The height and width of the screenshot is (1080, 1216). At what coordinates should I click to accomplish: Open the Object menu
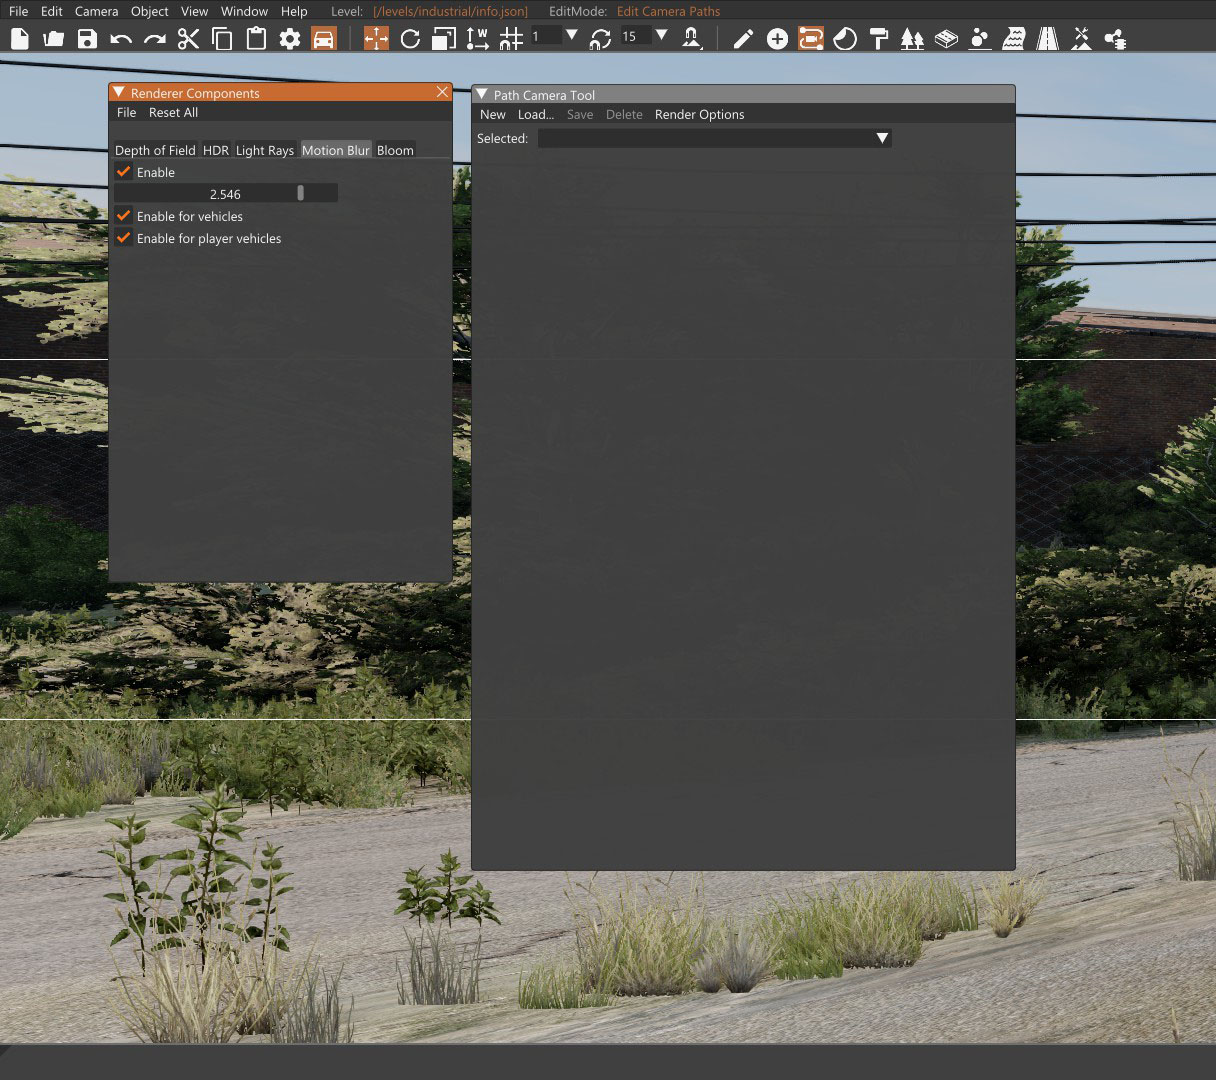pos(149,11)
